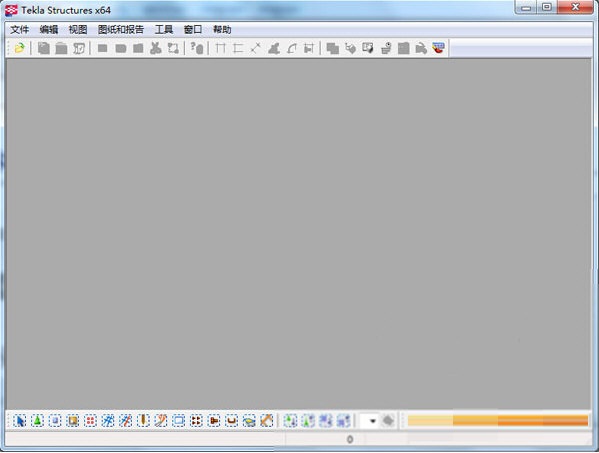Toggle Select cuts switch with scissors icon
599x453 pixels.
tap(161, 421)
